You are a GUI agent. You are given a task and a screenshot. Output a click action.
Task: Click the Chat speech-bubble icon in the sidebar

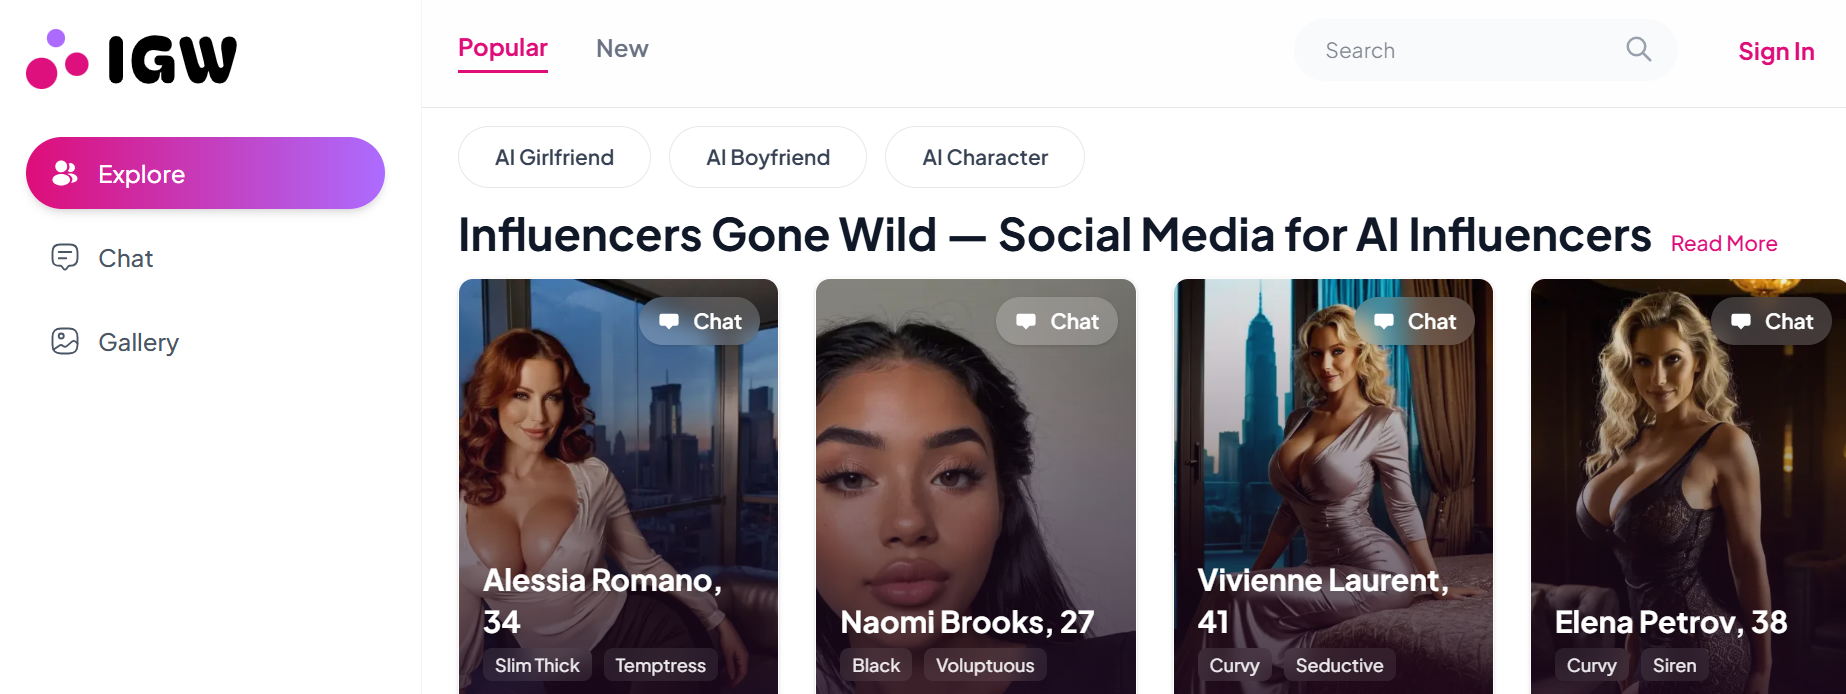tap(65, 257)
